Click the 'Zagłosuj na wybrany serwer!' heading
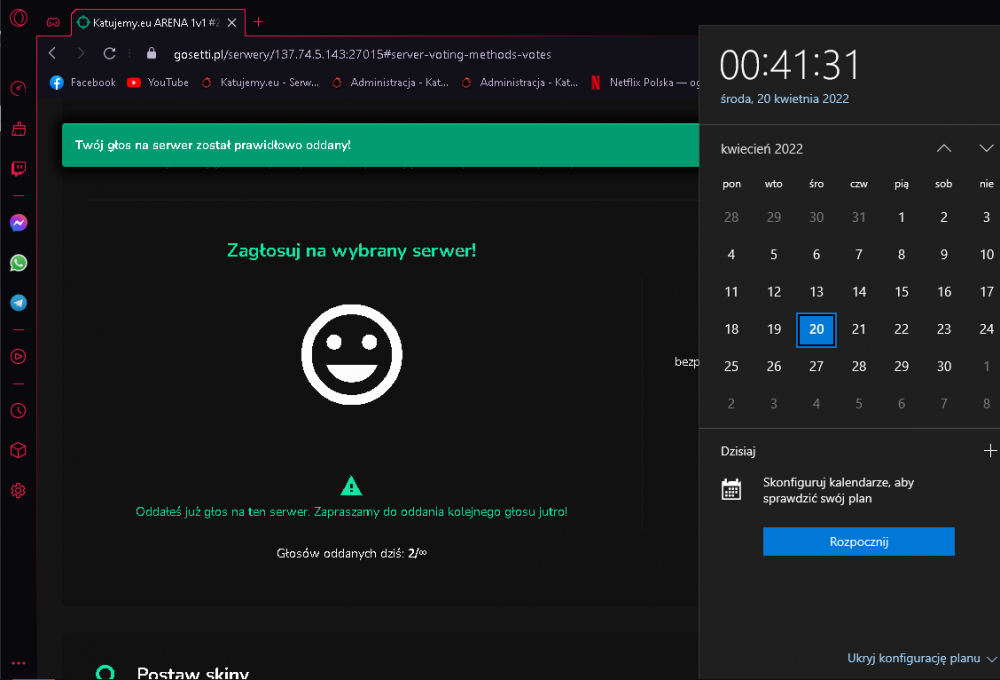Viewport: 1000px width, 680px height. 351,251
